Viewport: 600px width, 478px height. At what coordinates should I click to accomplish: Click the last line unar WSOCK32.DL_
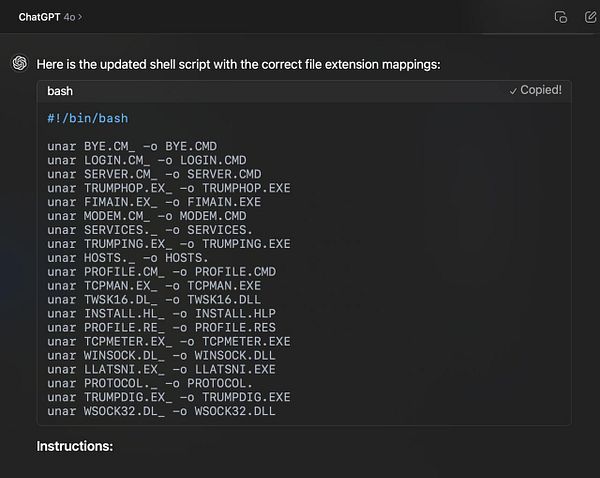(160, 411)
